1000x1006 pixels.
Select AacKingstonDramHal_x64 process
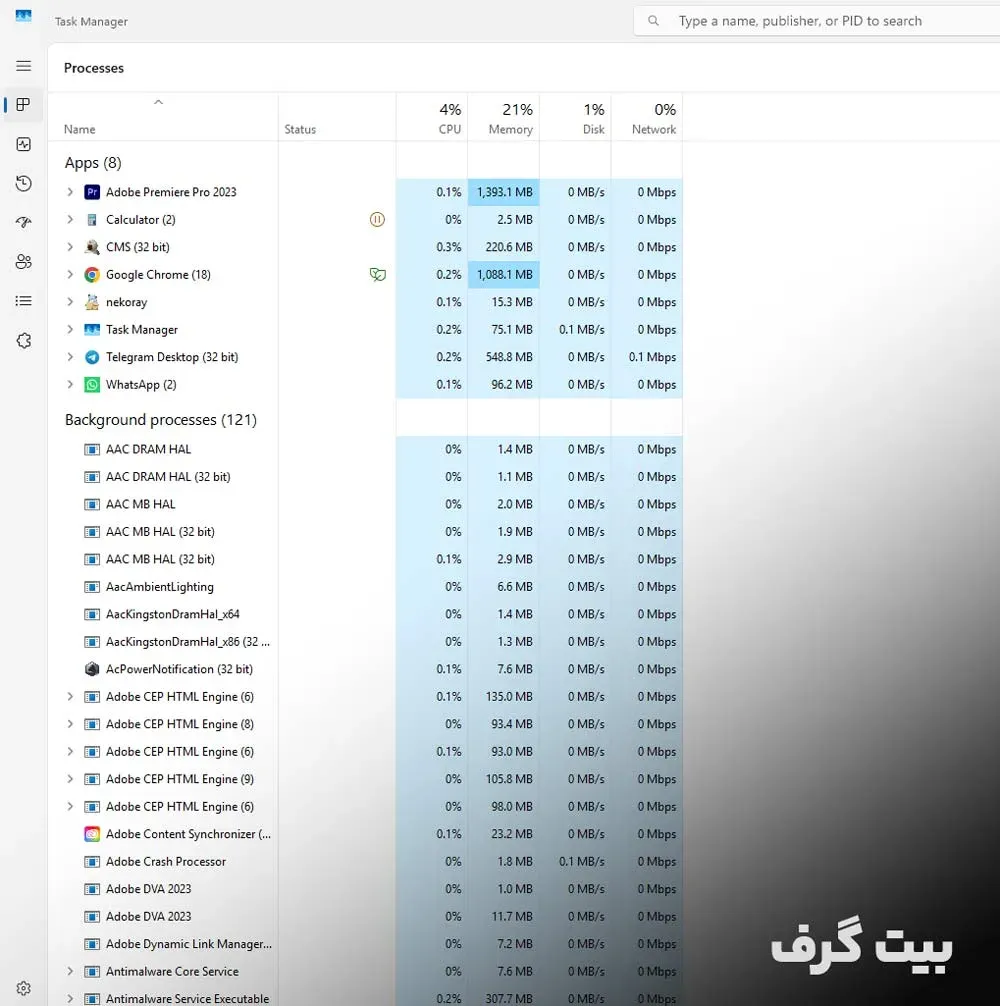(x=366, y=614)
